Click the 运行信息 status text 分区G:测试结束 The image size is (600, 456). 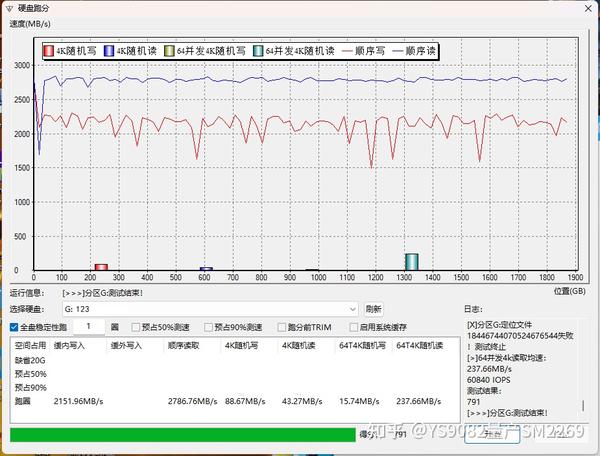click(103, 293)
